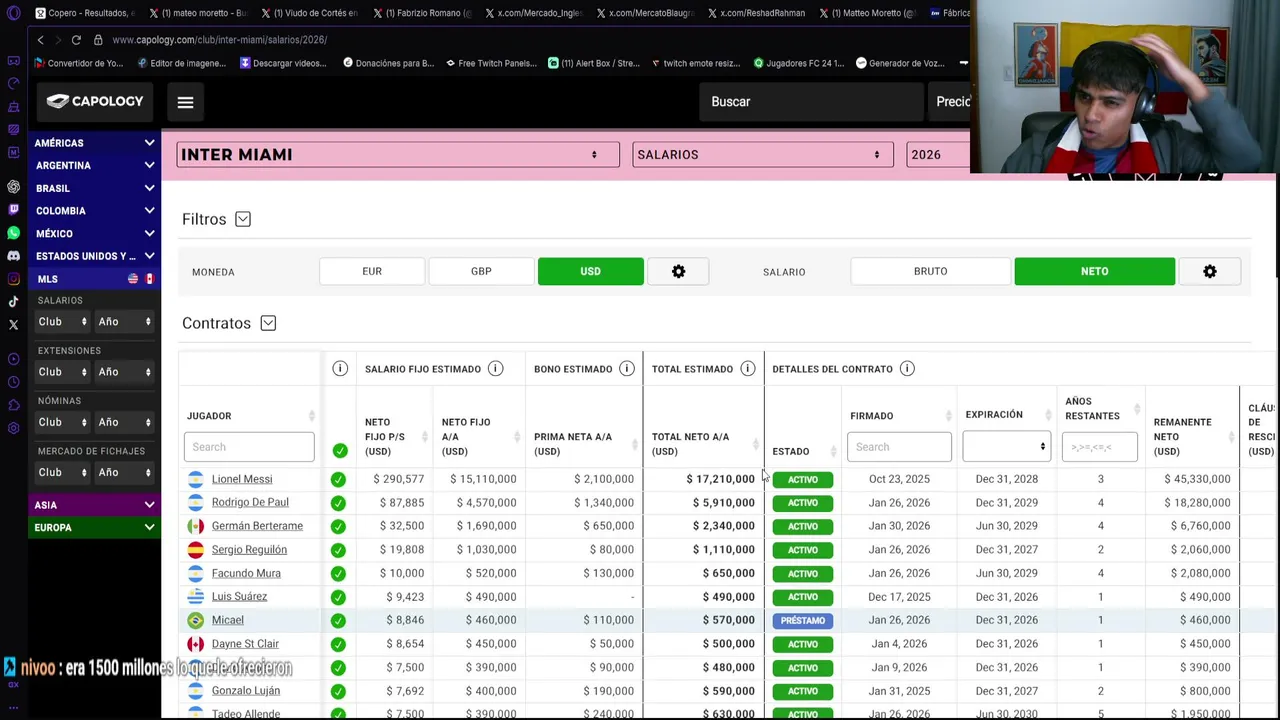Click the Buscar search field
This screenshot has width=1280, height=720.
click(810, 102)
